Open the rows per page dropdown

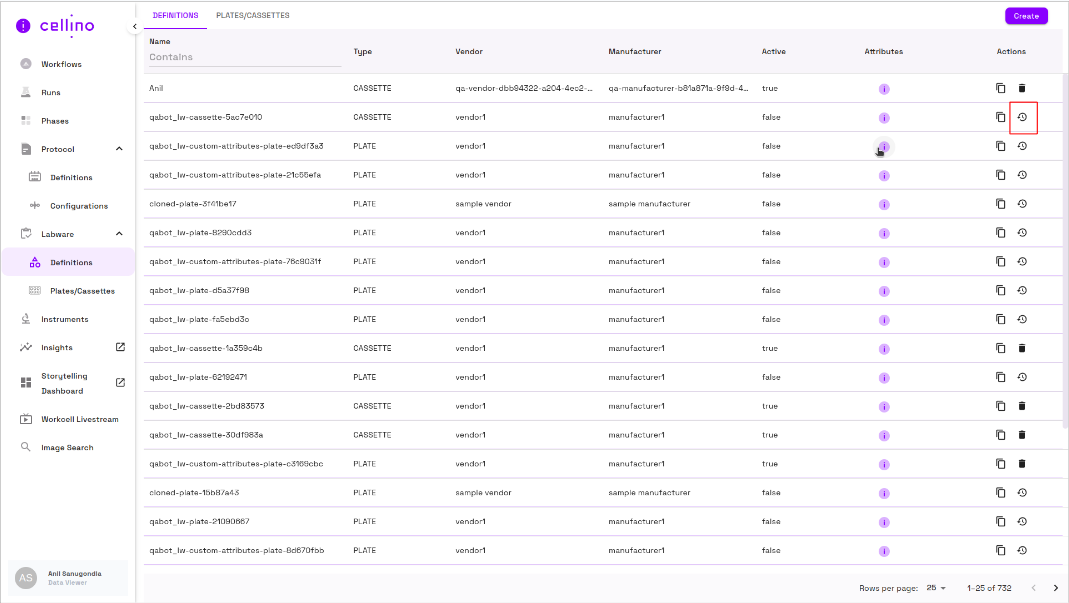click(x=936, y=588)
